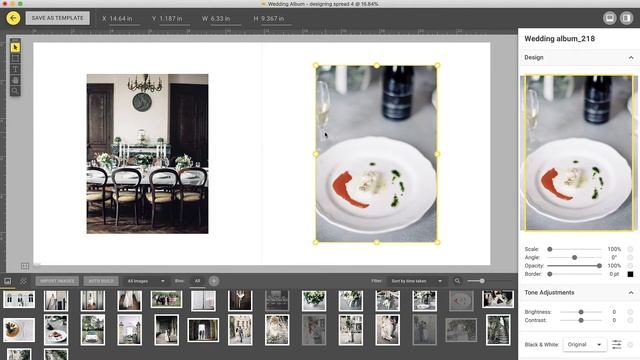Click the Brightness slider handle

pos(581,312)
